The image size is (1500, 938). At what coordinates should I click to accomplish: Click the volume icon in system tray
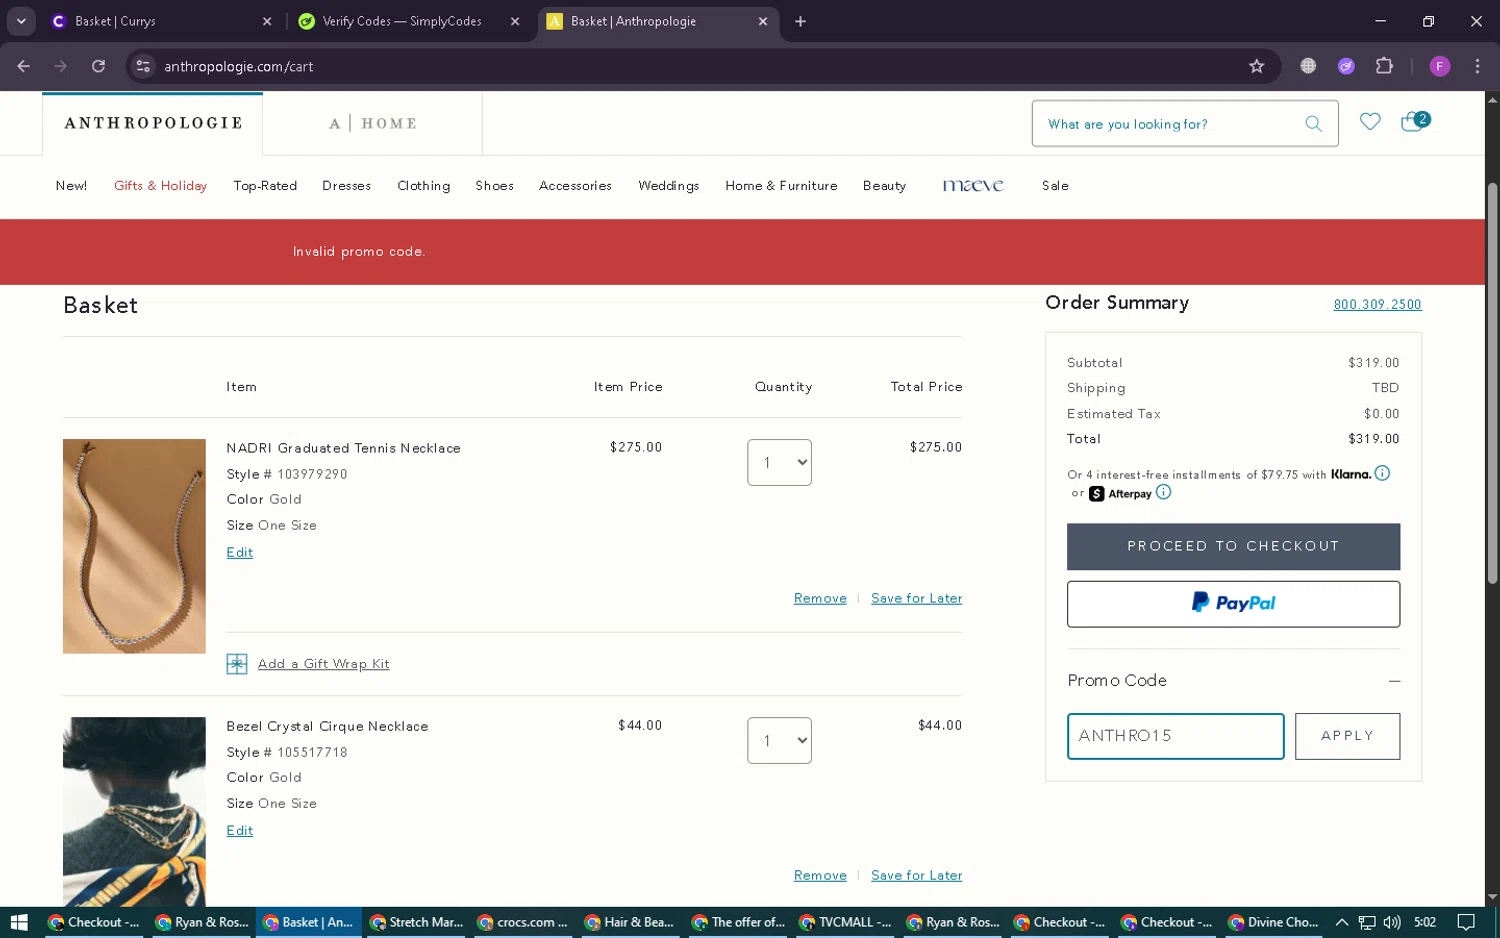(x=1392, y=922)
